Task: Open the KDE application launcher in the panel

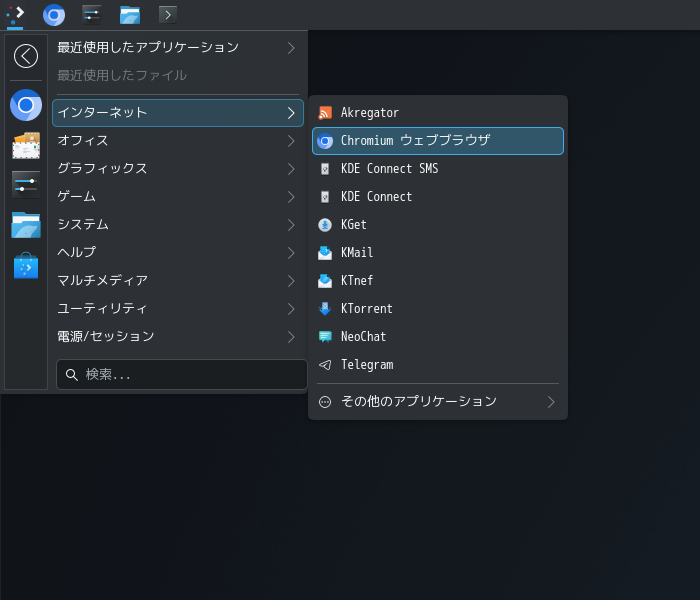Action: pos(15,15)
